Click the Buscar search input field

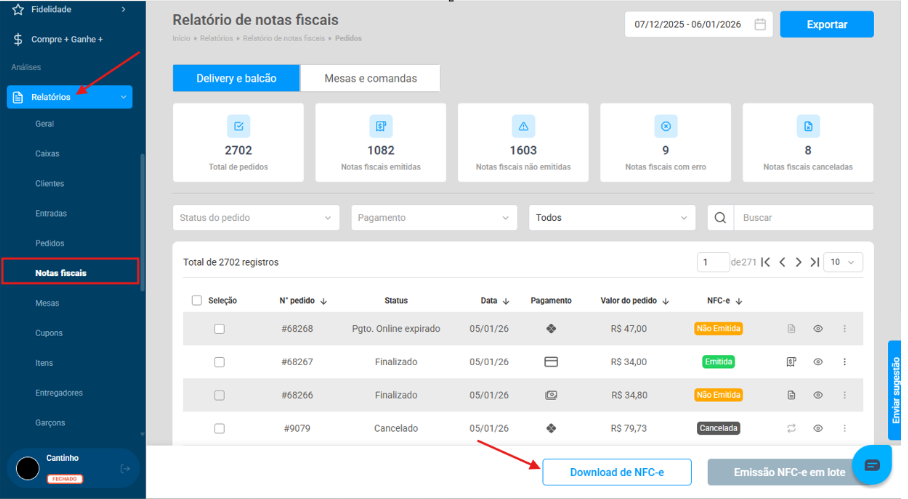pos(803,217)
